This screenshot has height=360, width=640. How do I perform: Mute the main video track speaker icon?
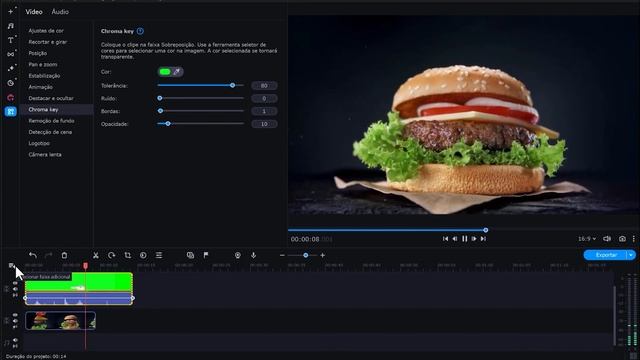[15, 321]
